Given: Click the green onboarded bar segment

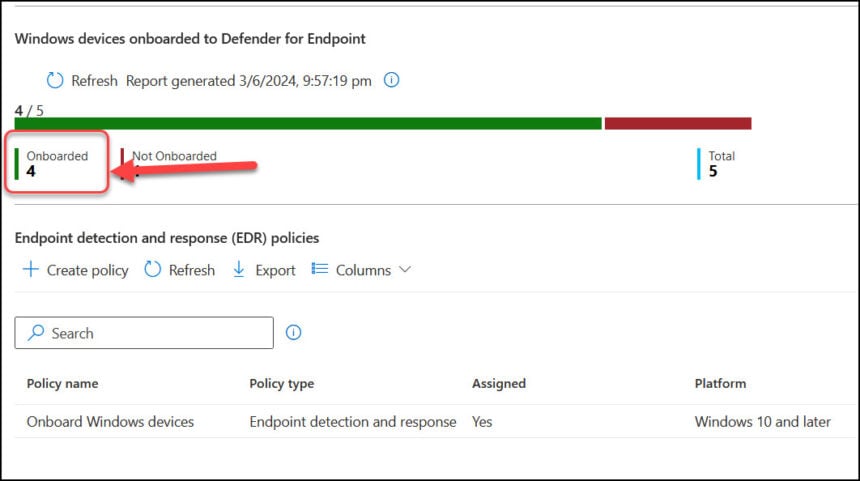Looking at the screenshot, I should 308,123.
